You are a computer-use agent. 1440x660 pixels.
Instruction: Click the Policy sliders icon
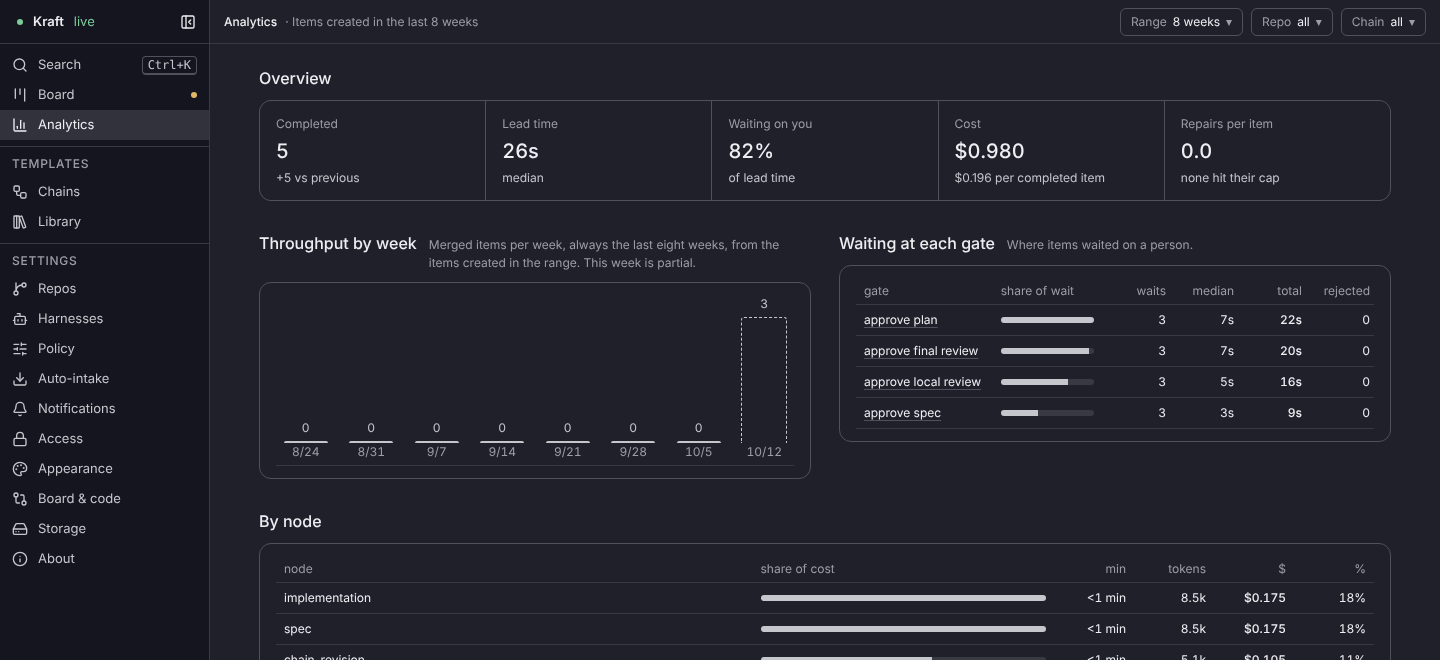pos(20,349)
